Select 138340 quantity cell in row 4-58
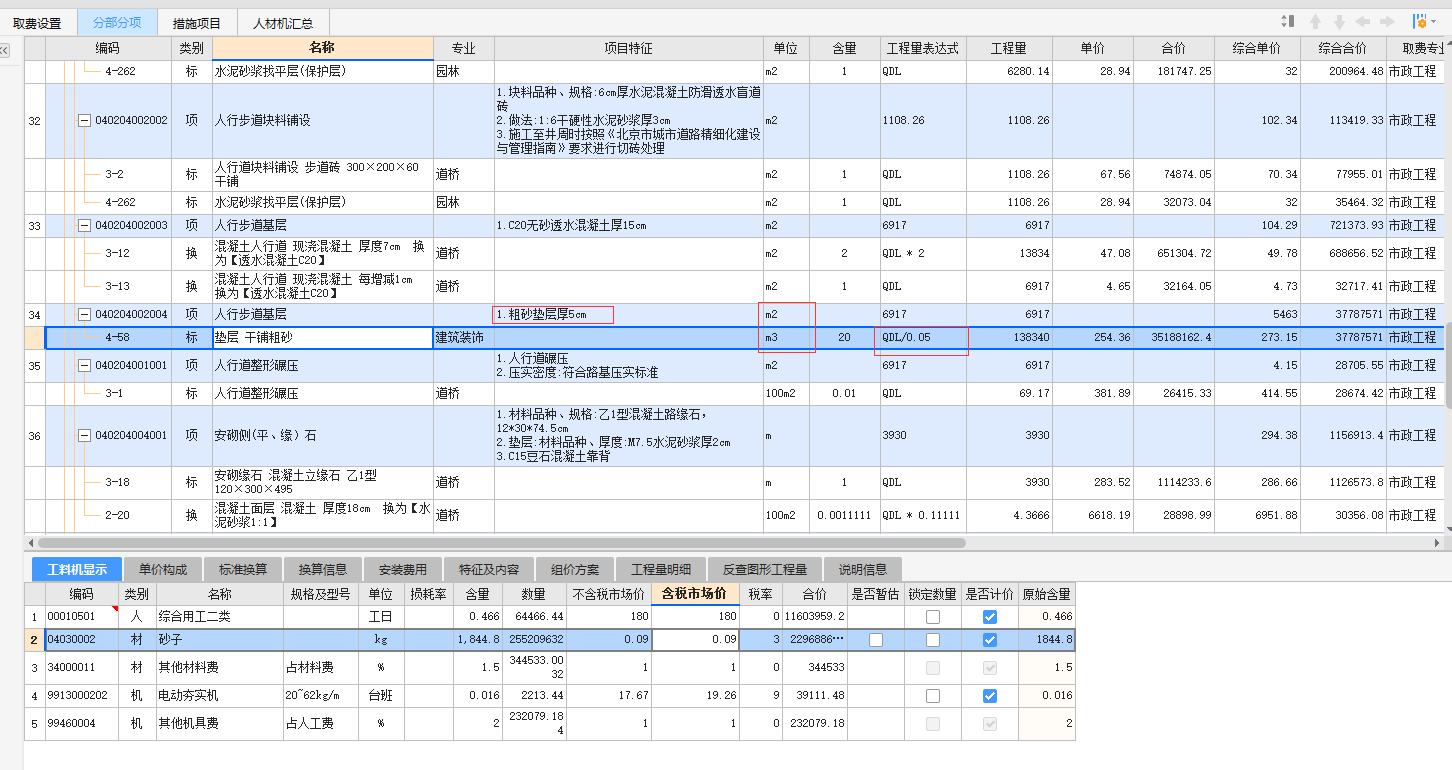This screenshot has height=770, width=1452. click(x=1009, y=338)
